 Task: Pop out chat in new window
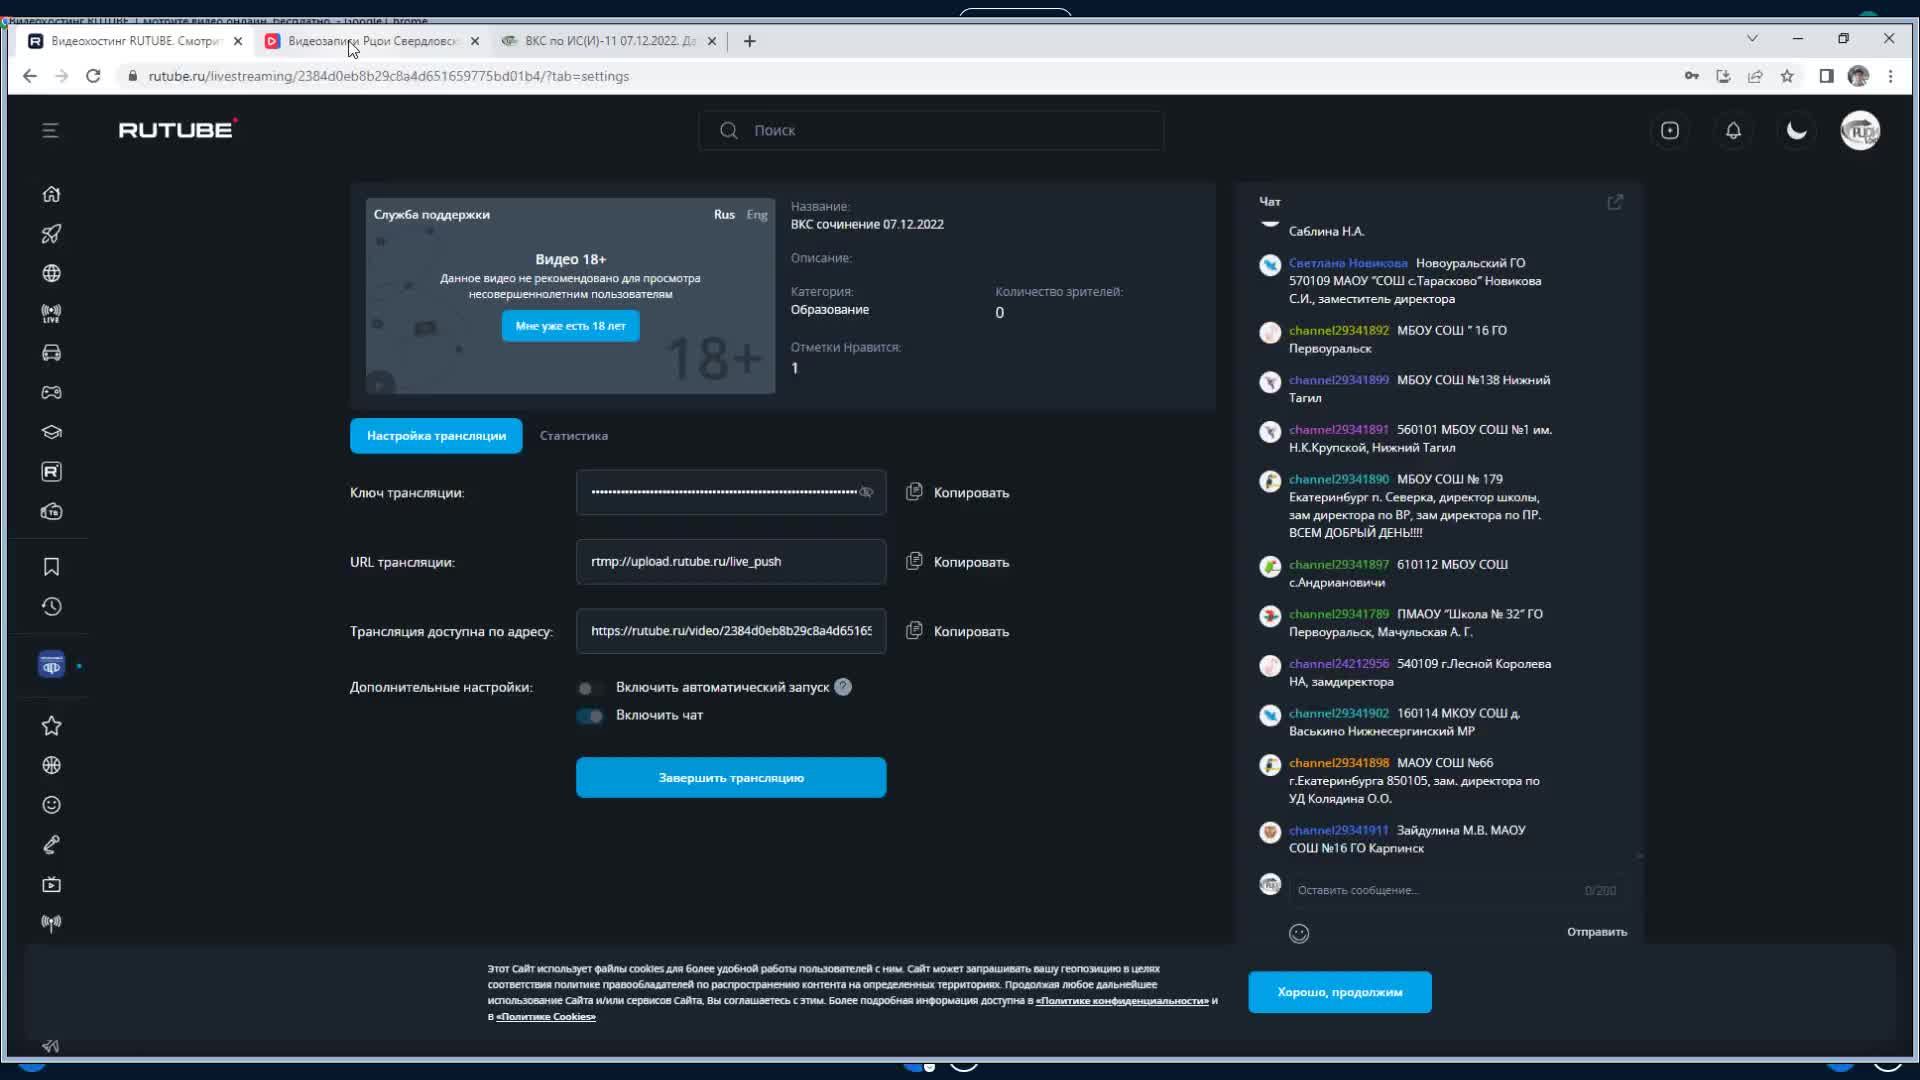tap(1614, 202)
